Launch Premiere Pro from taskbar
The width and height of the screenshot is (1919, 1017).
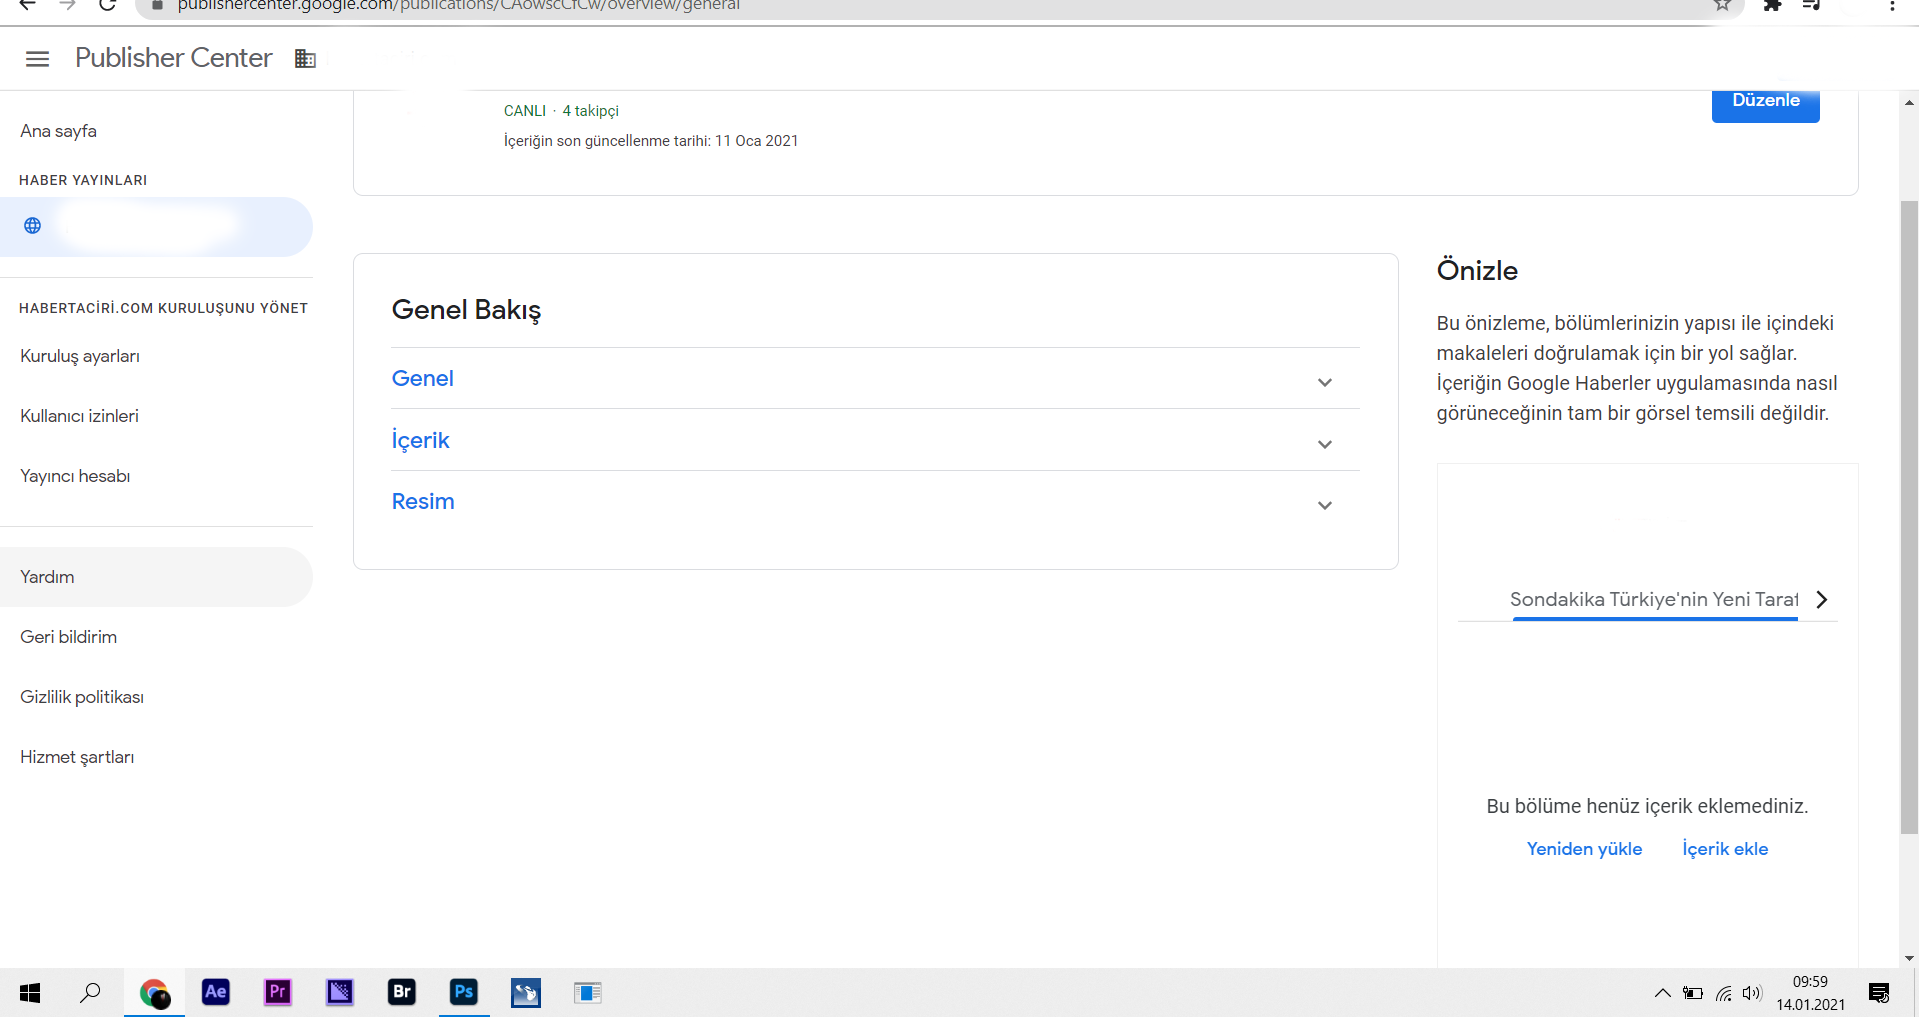tap(278, 992)
